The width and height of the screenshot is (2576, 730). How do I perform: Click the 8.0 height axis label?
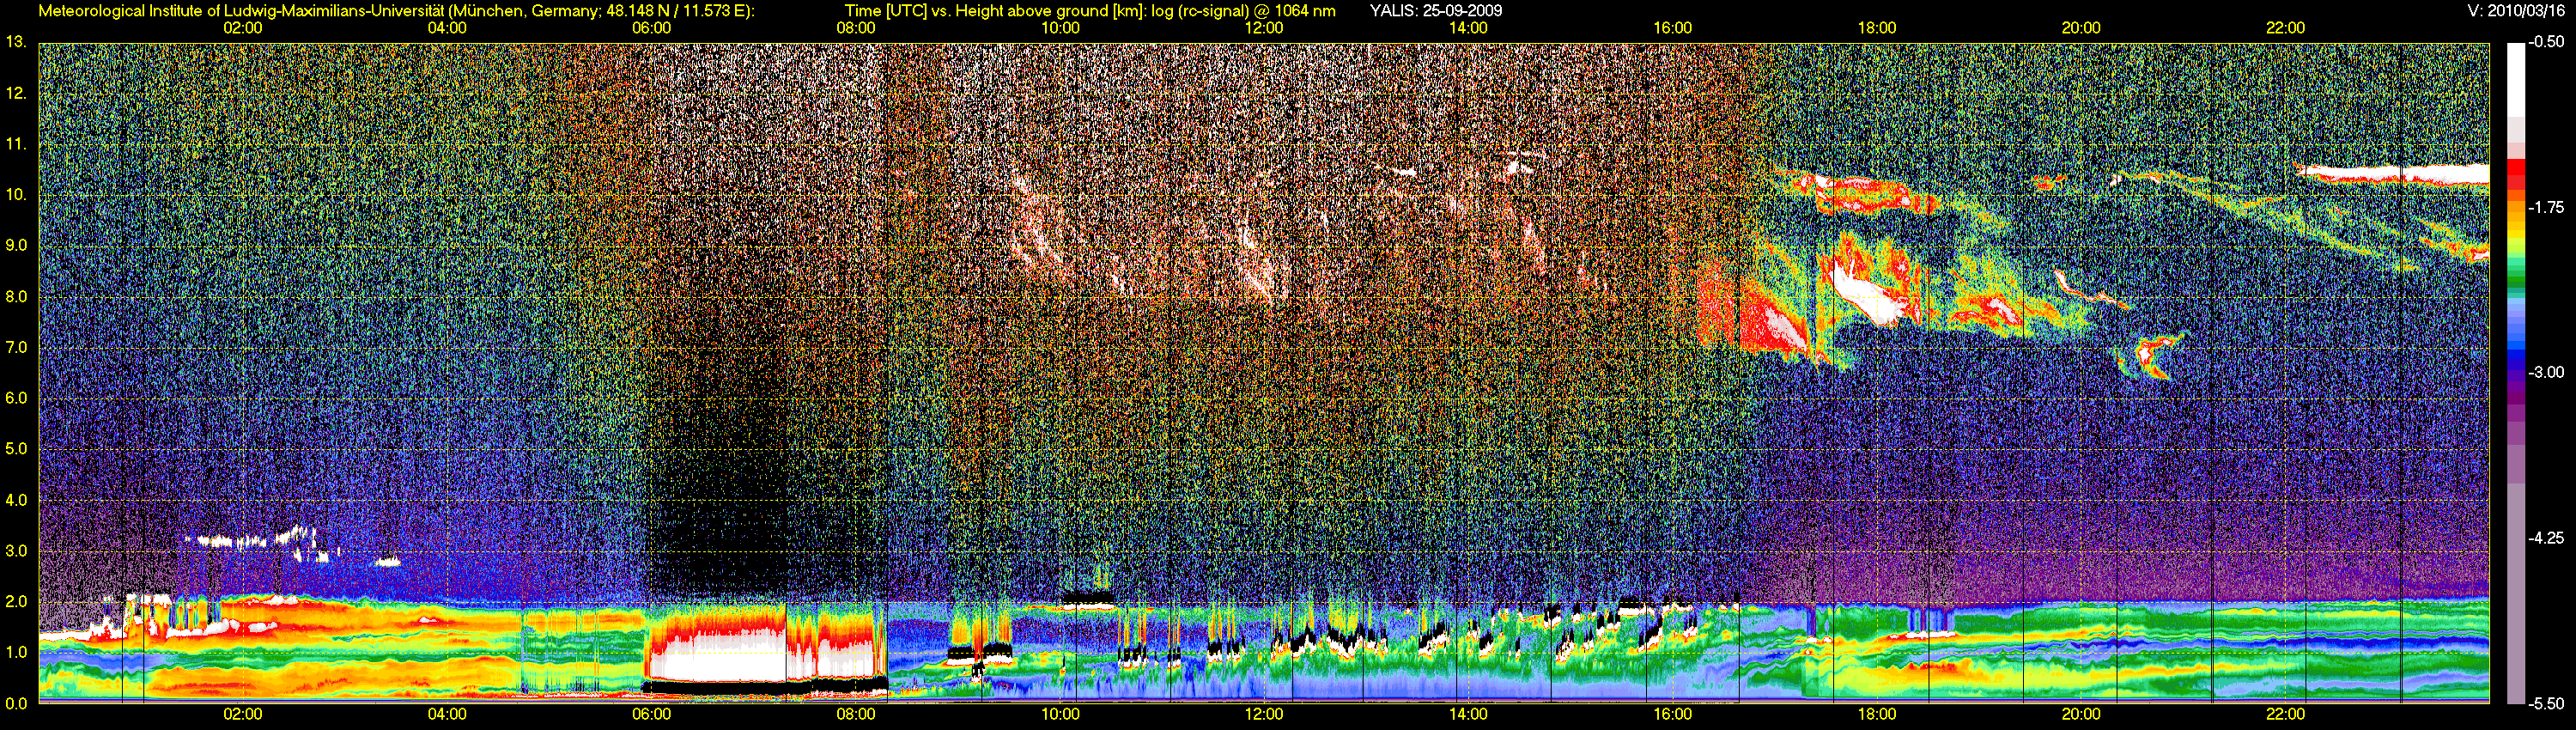[15, 296]
